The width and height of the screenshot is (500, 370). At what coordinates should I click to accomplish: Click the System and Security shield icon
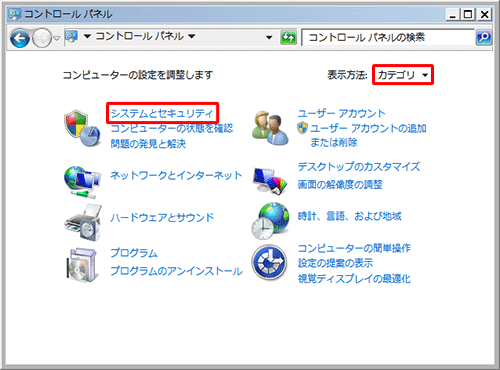82,128
